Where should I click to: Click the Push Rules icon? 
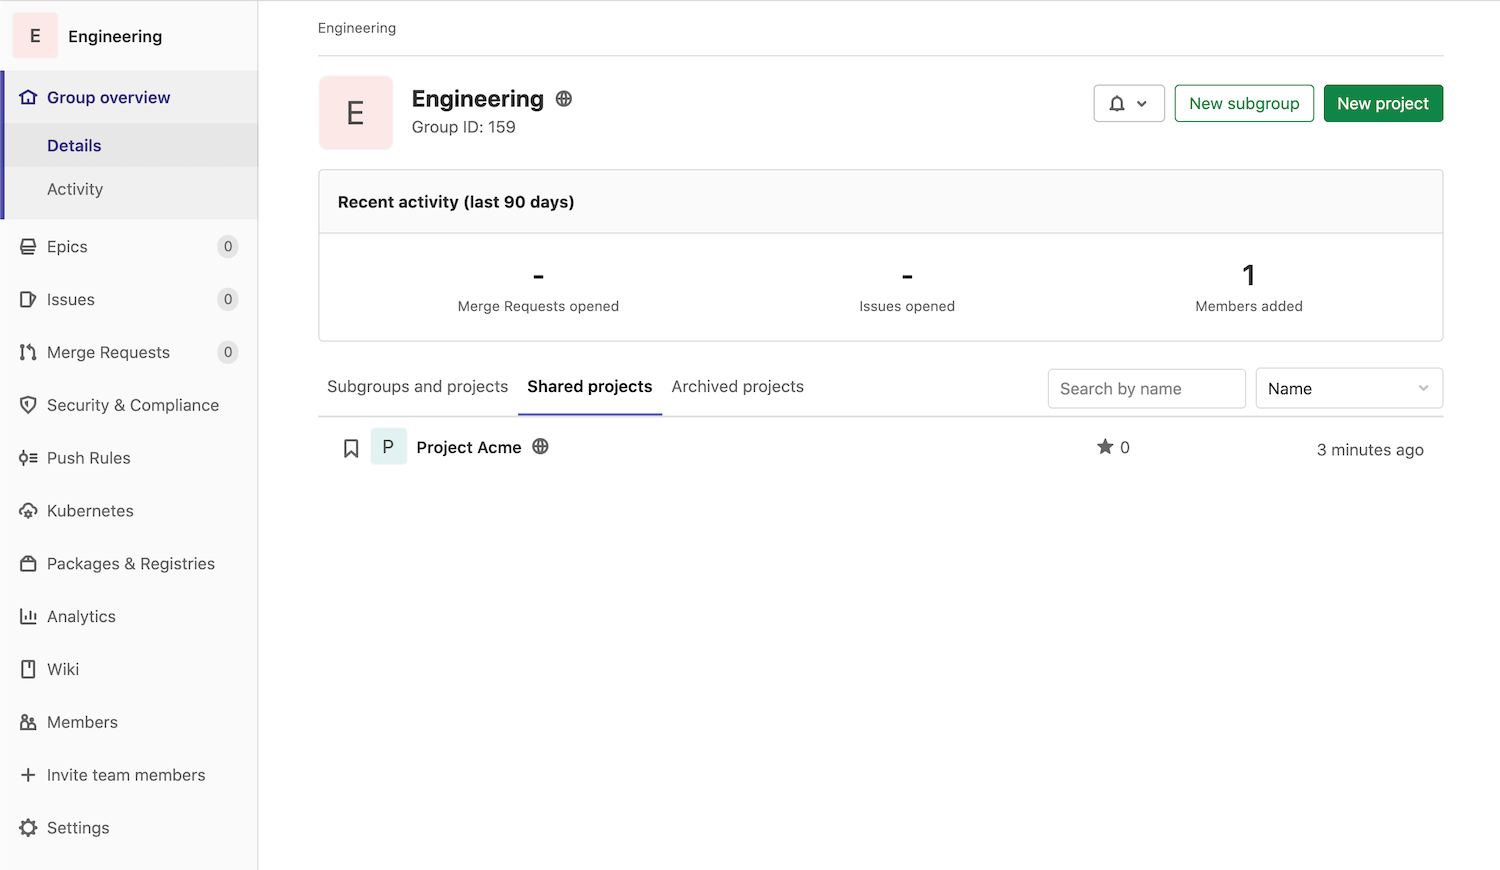[28, 458]
